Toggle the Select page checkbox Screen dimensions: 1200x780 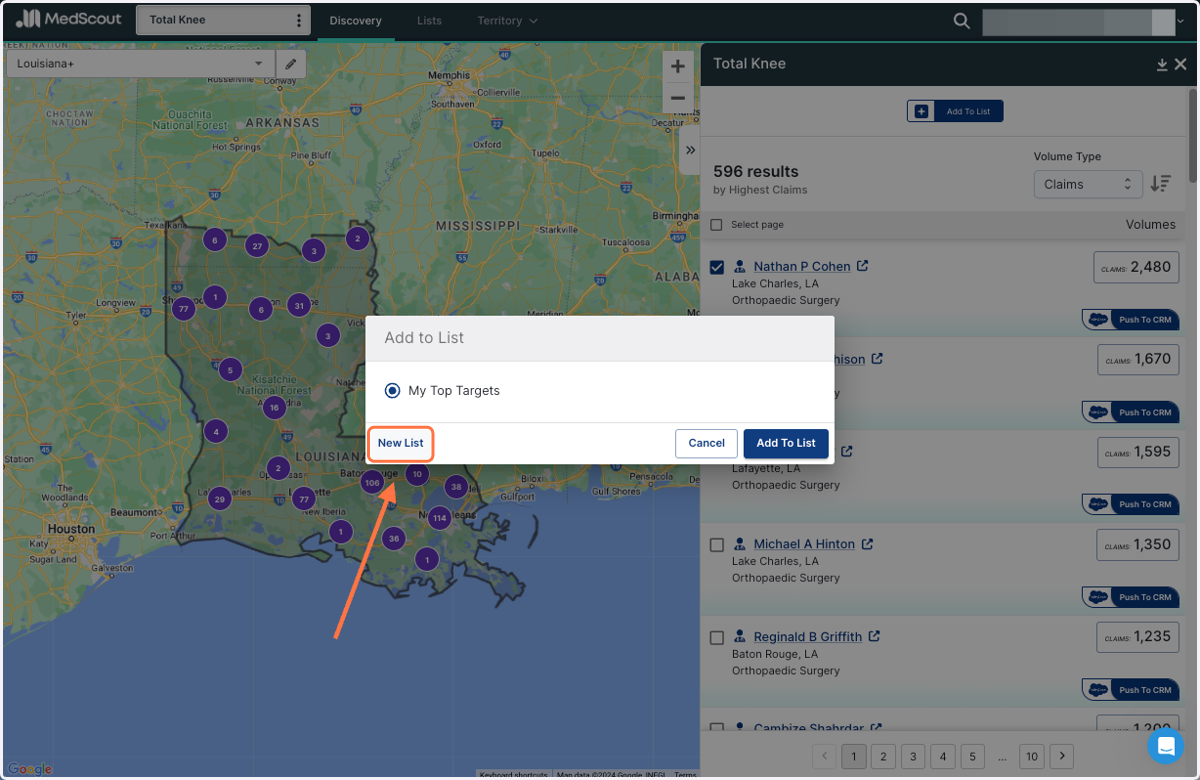716,225
